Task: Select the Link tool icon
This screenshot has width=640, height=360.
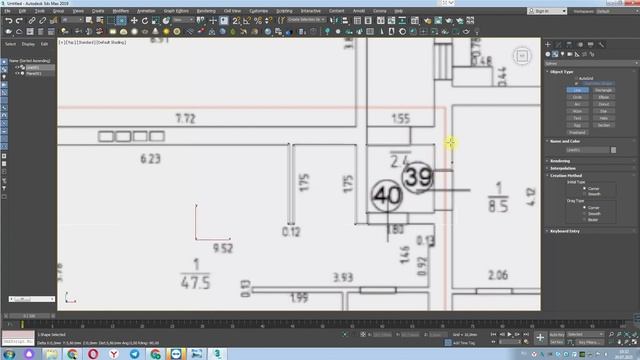Action: pyautogui.click(x=31, y=20)
